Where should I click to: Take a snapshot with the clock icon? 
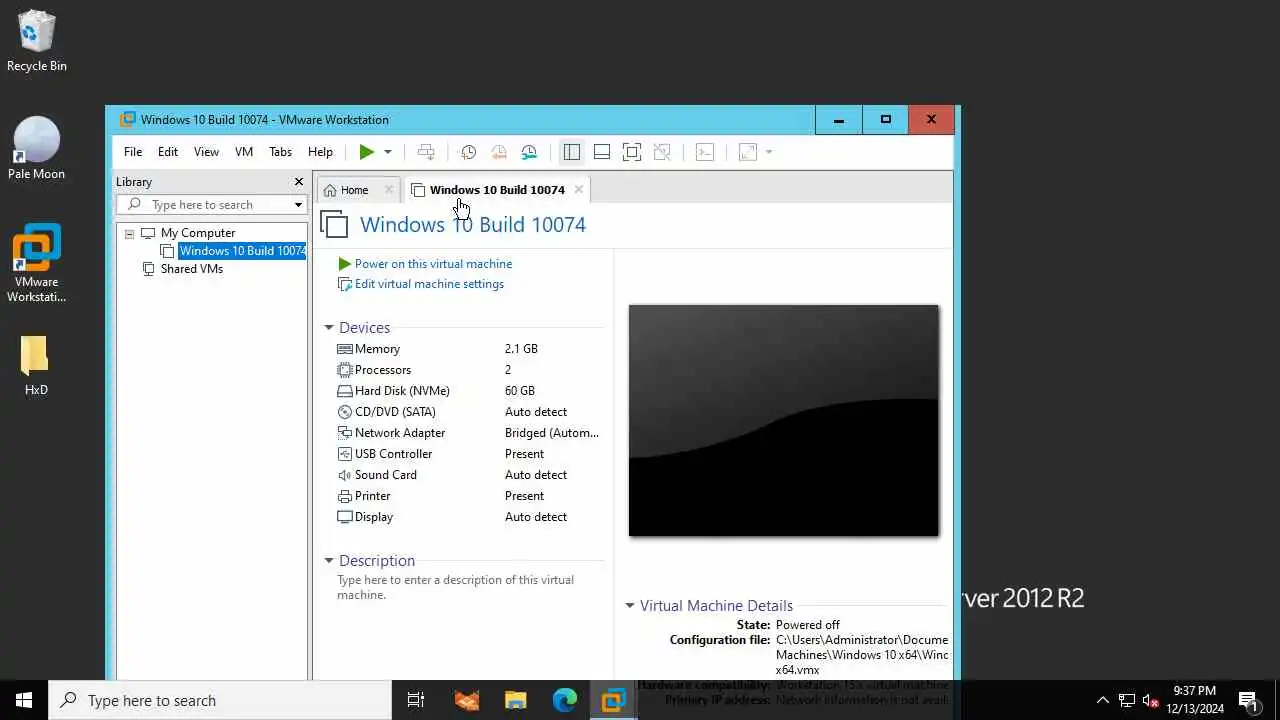pos(468,152)
